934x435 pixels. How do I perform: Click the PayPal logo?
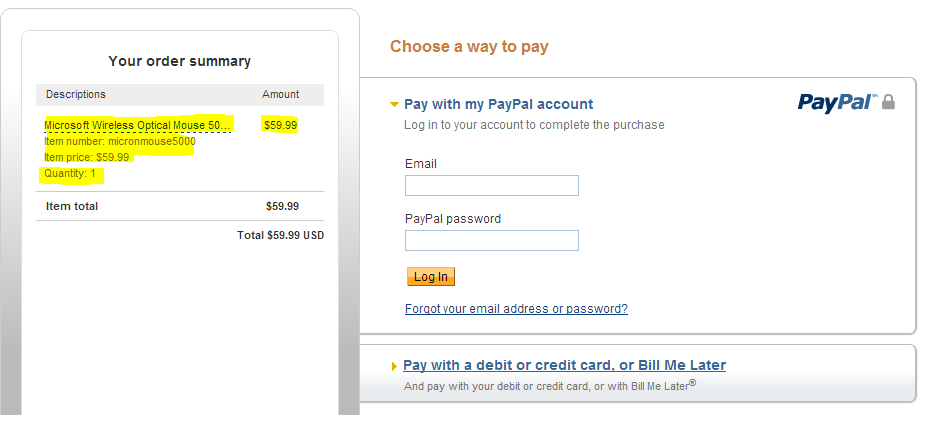pos(836,102)
